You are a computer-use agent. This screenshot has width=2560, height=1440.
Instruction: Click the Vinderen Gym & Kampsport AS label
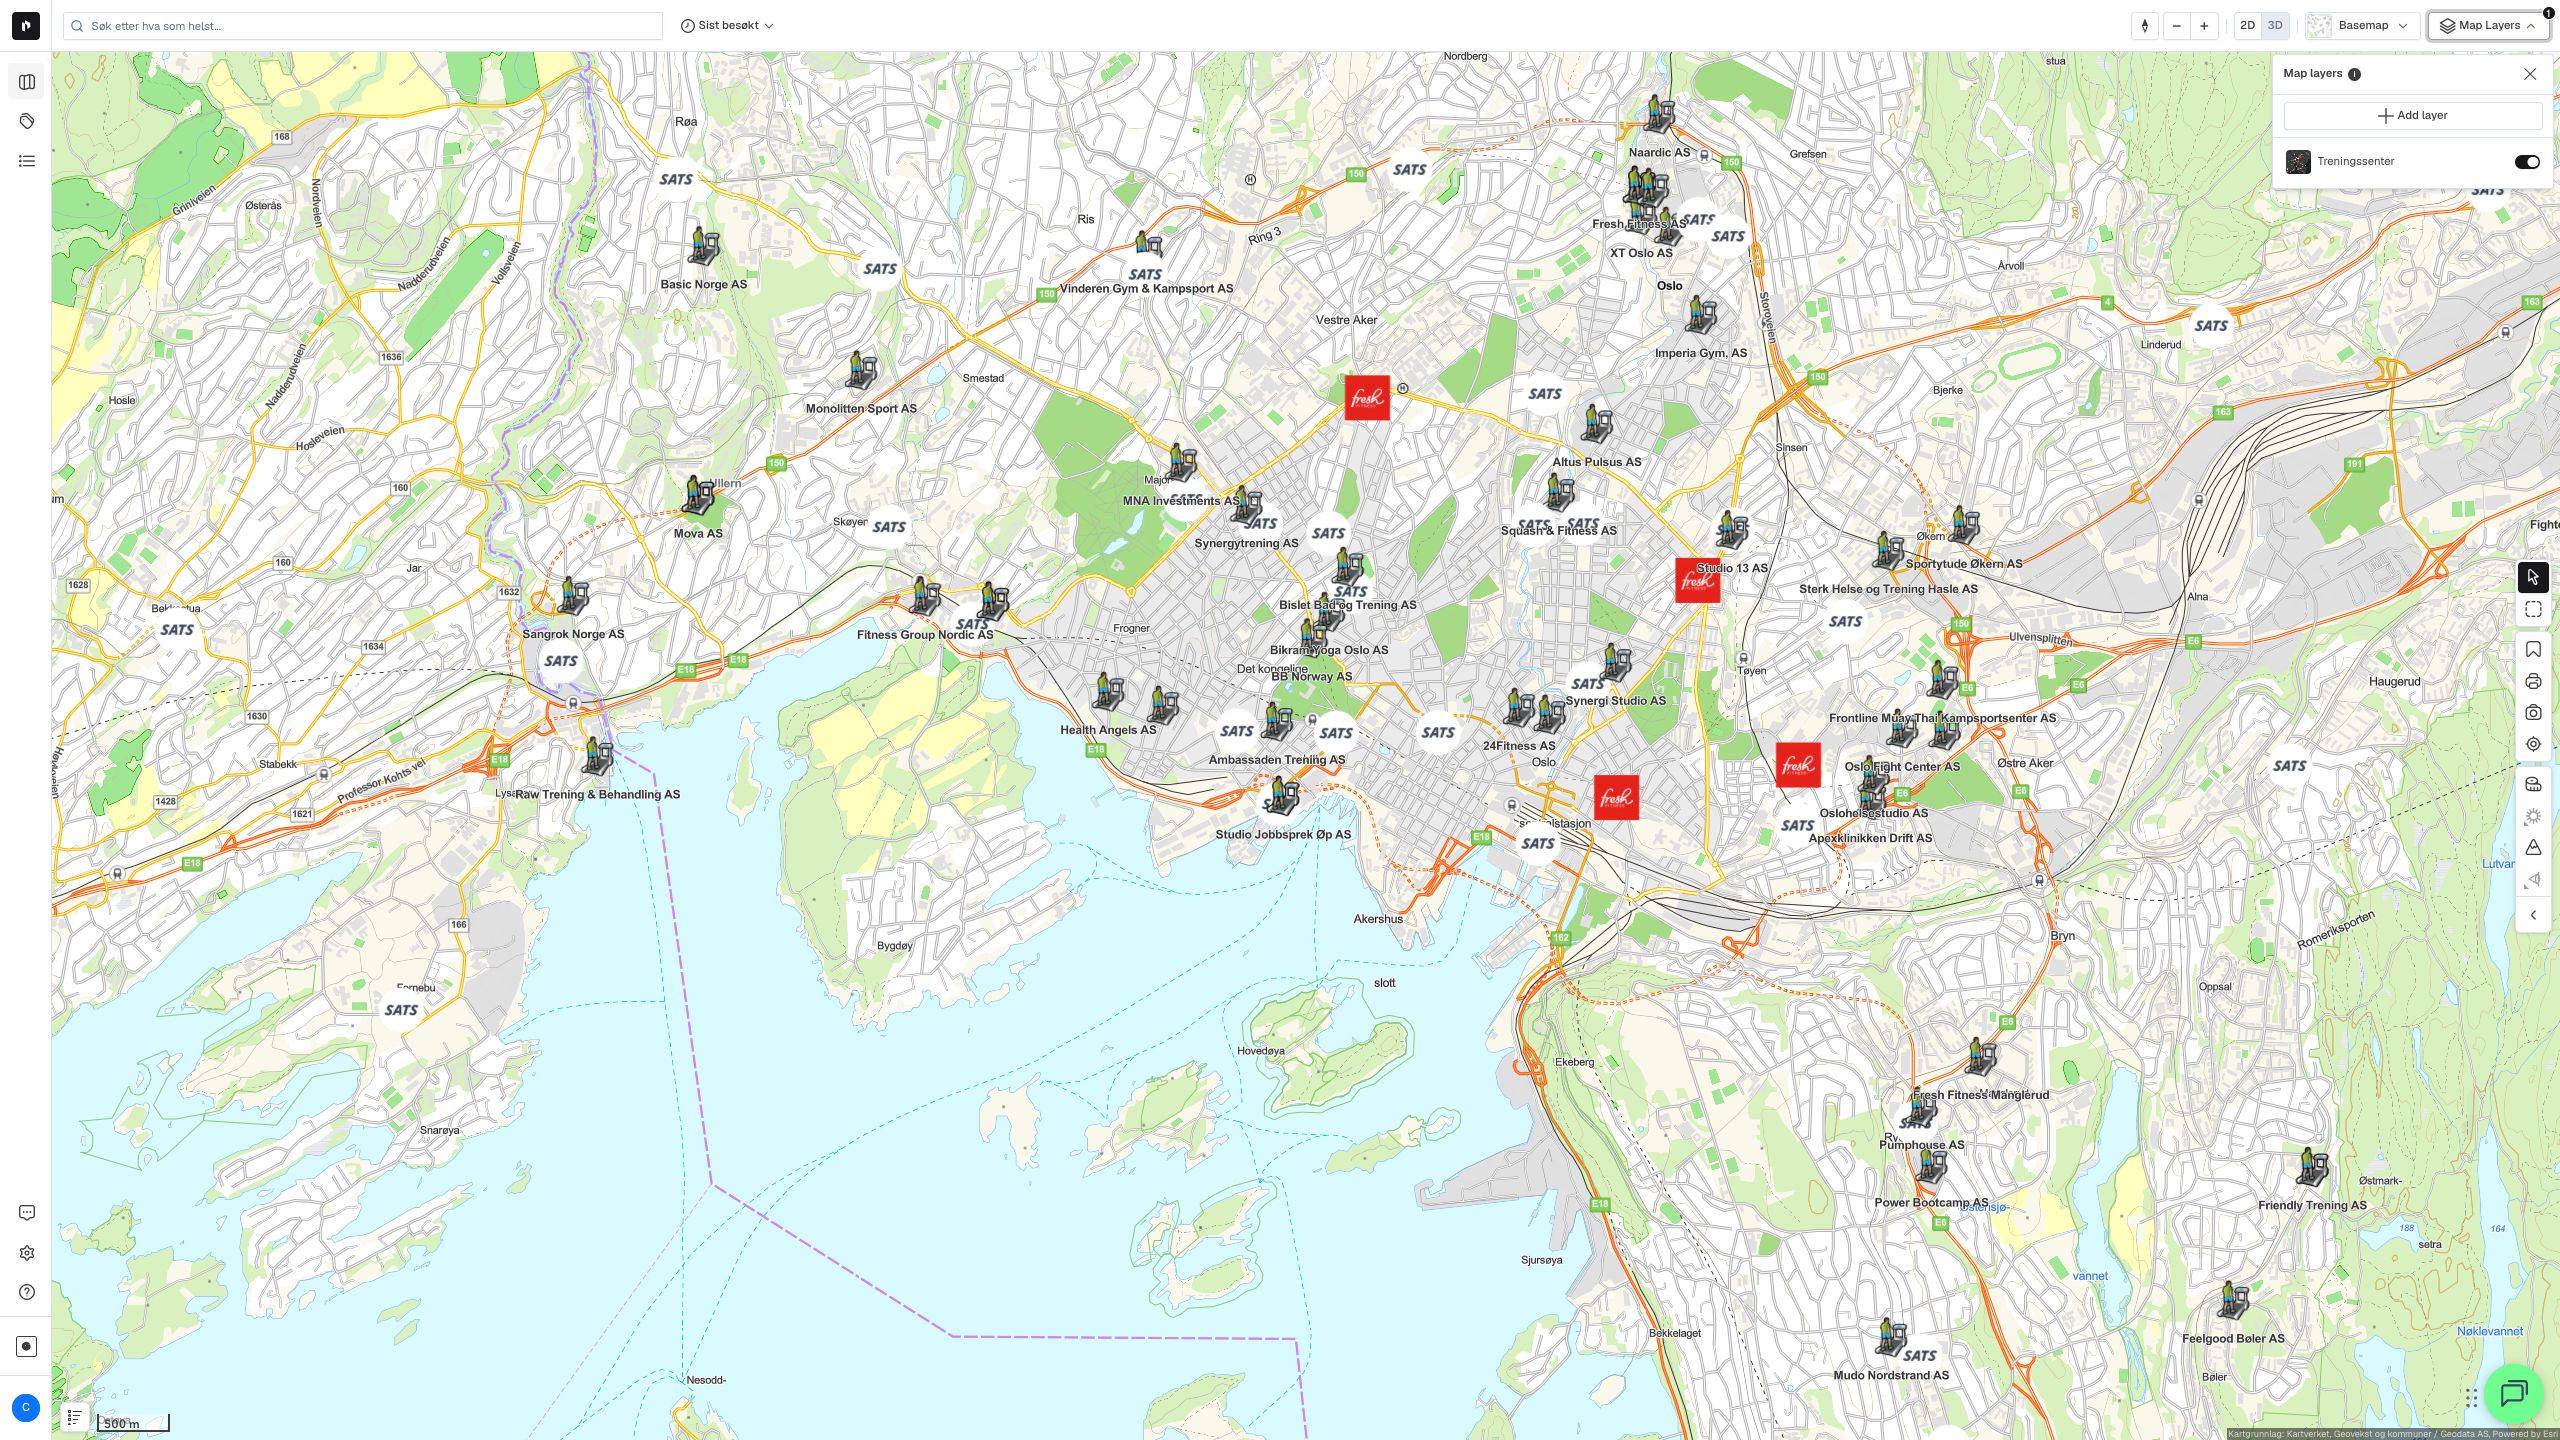click(x=1146, y=289)
